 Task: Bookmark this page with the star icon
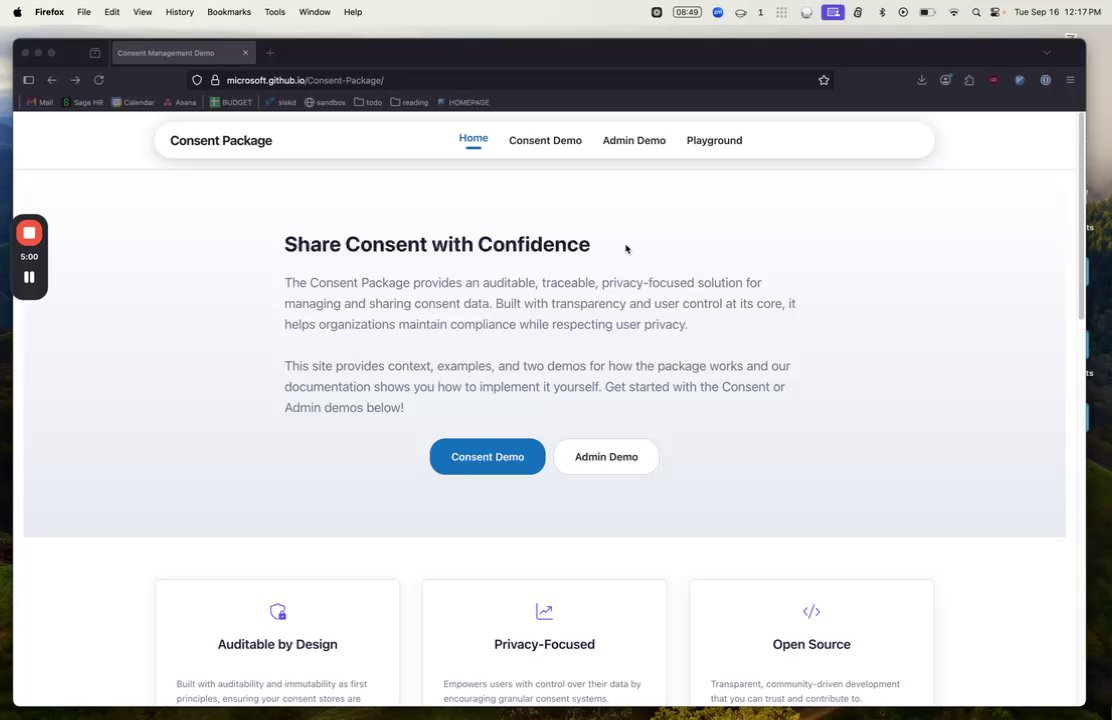point(823,80)
